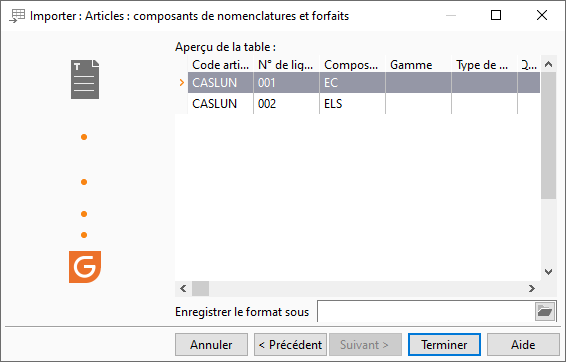
Task: Click the down arrow of vertical scrollbar
Action: (x=548, y=272)
